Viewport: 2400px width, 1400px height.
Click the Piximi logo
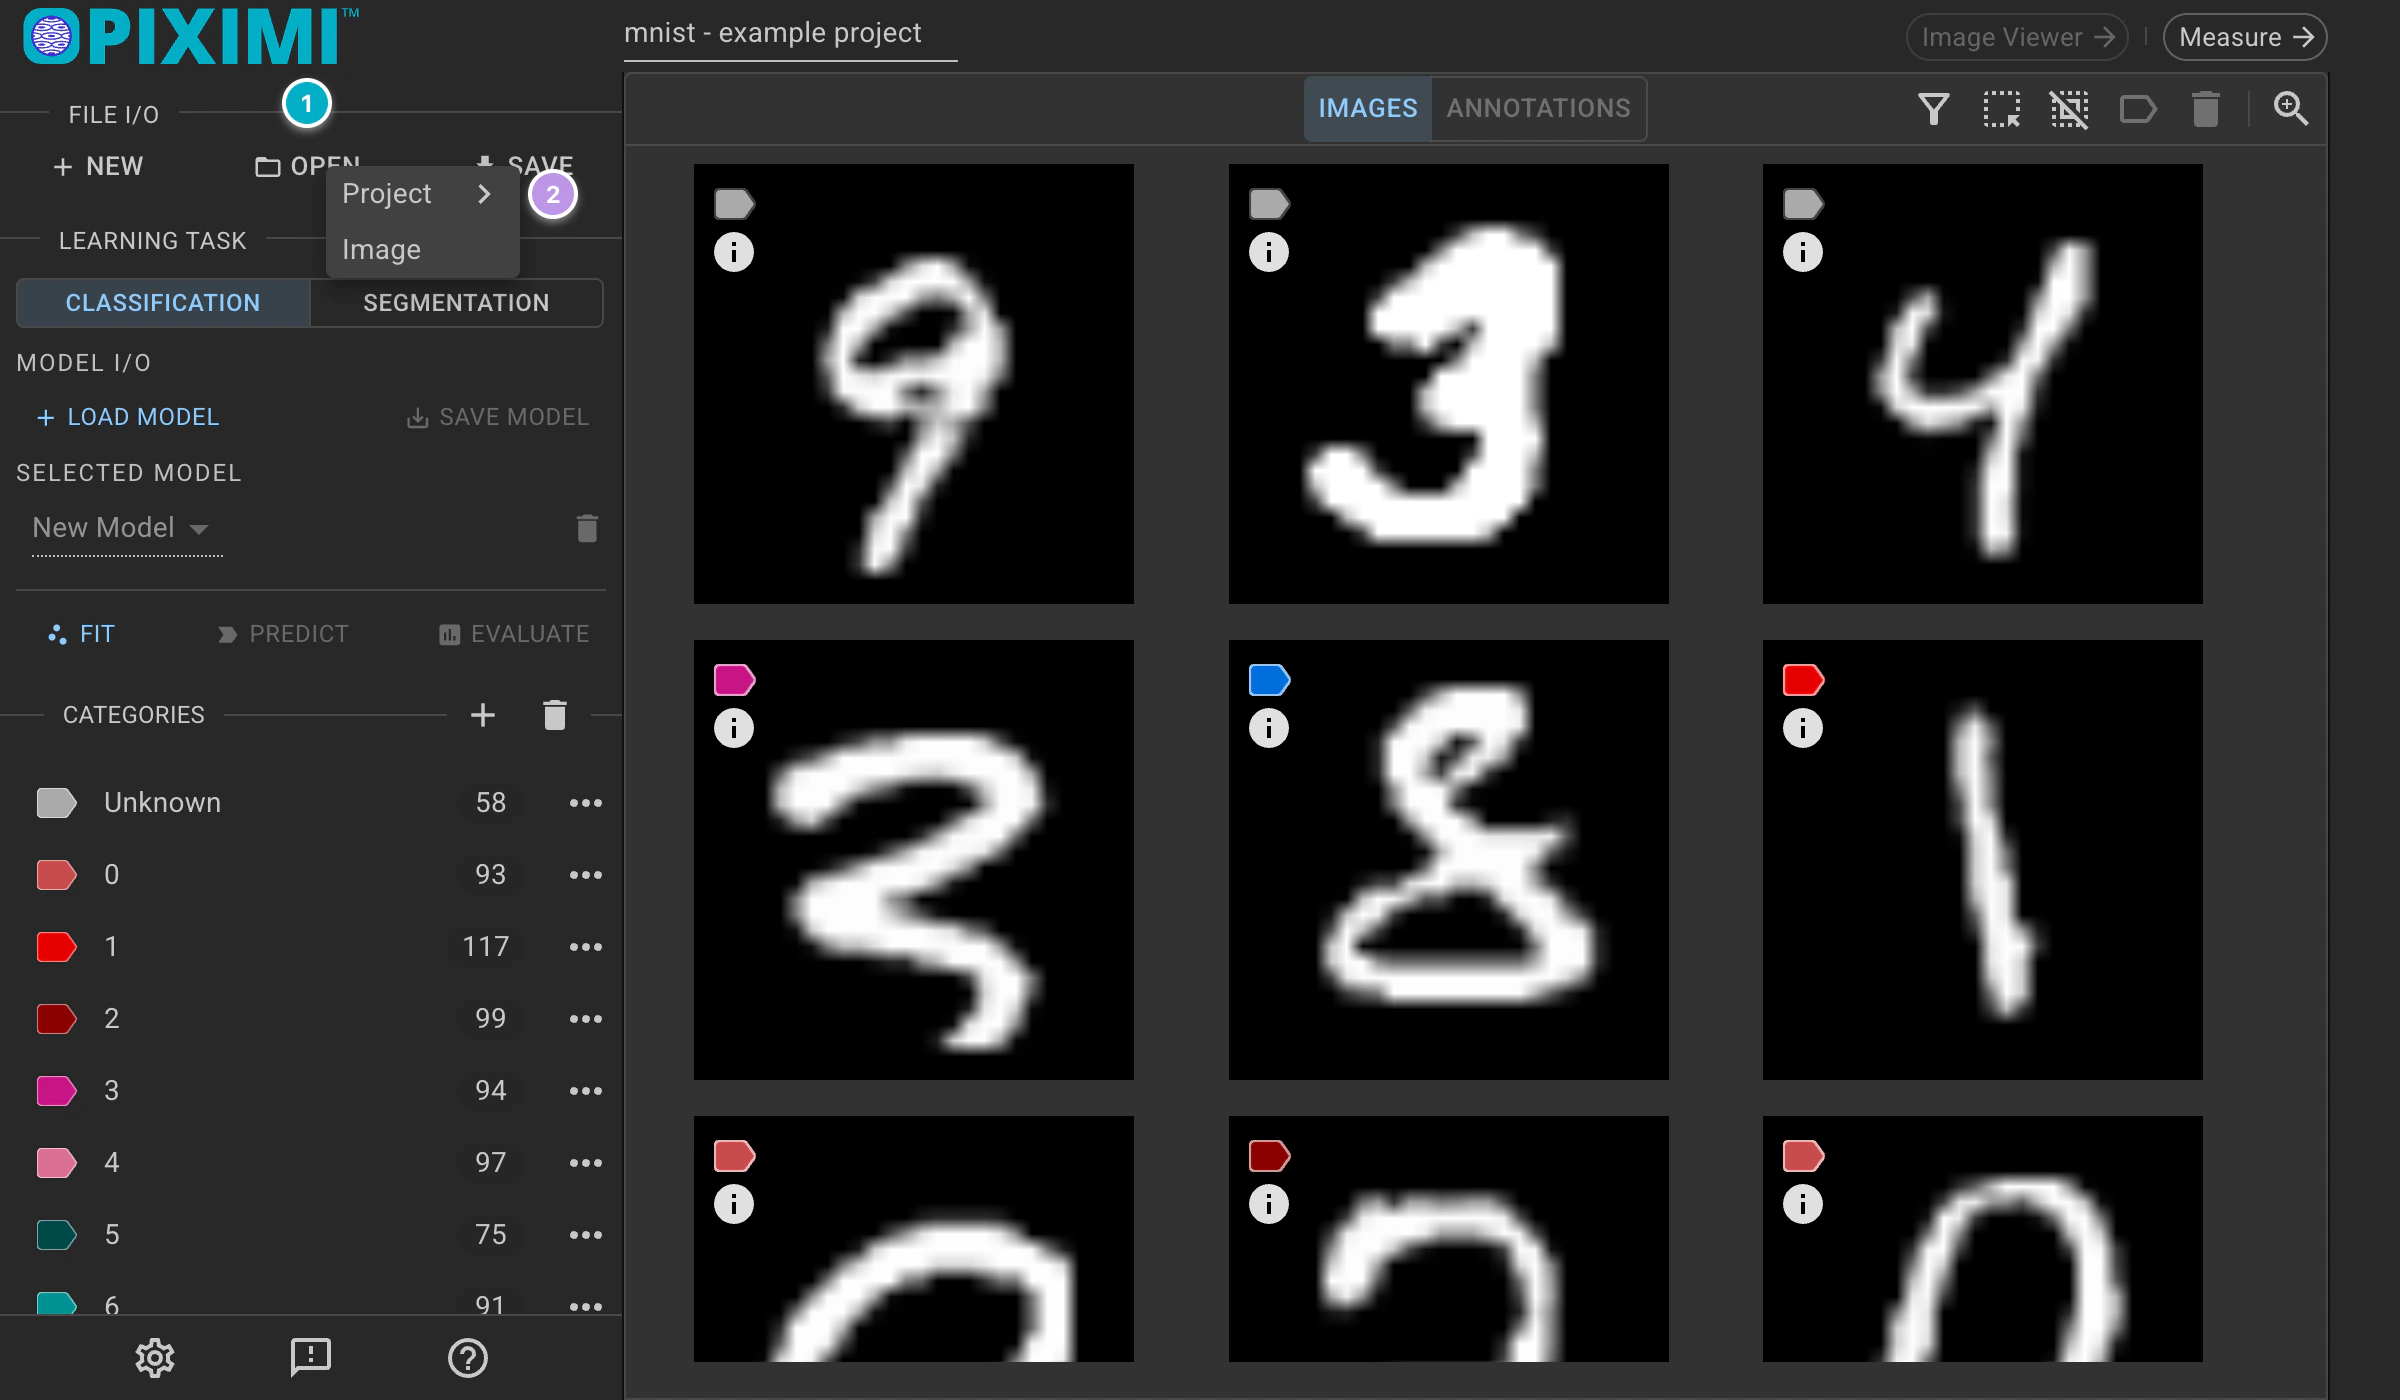190,37
